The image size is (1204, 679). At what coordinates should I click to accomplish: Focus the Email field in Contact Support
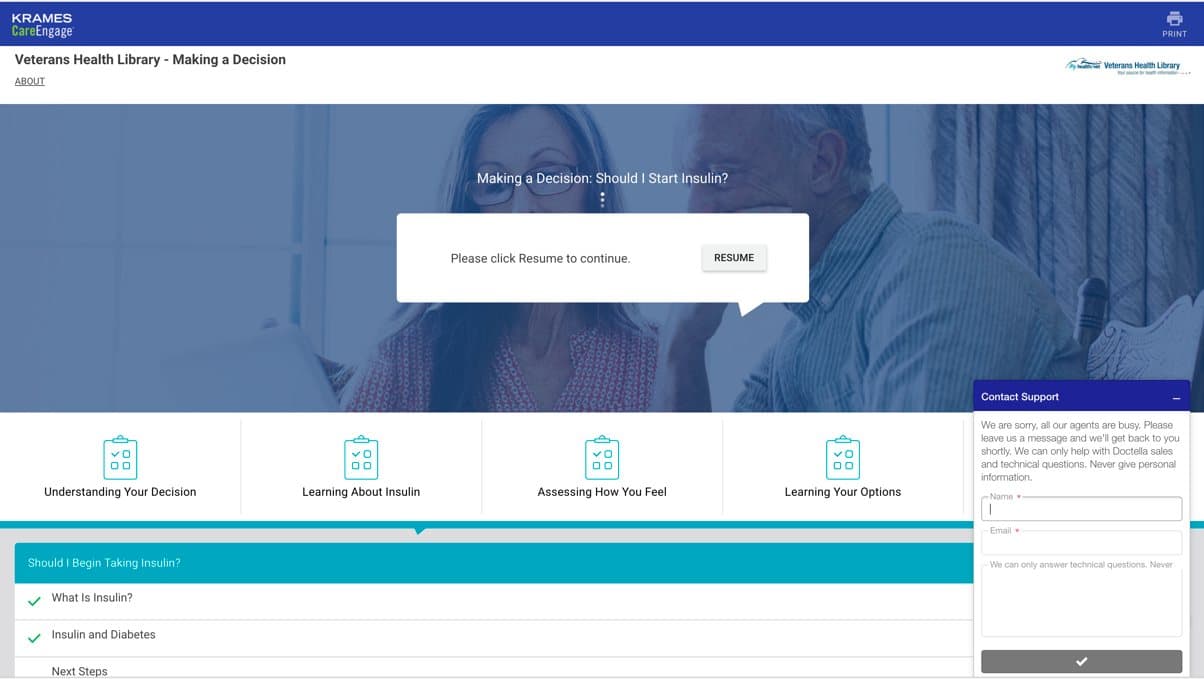tap(1081, 543)
